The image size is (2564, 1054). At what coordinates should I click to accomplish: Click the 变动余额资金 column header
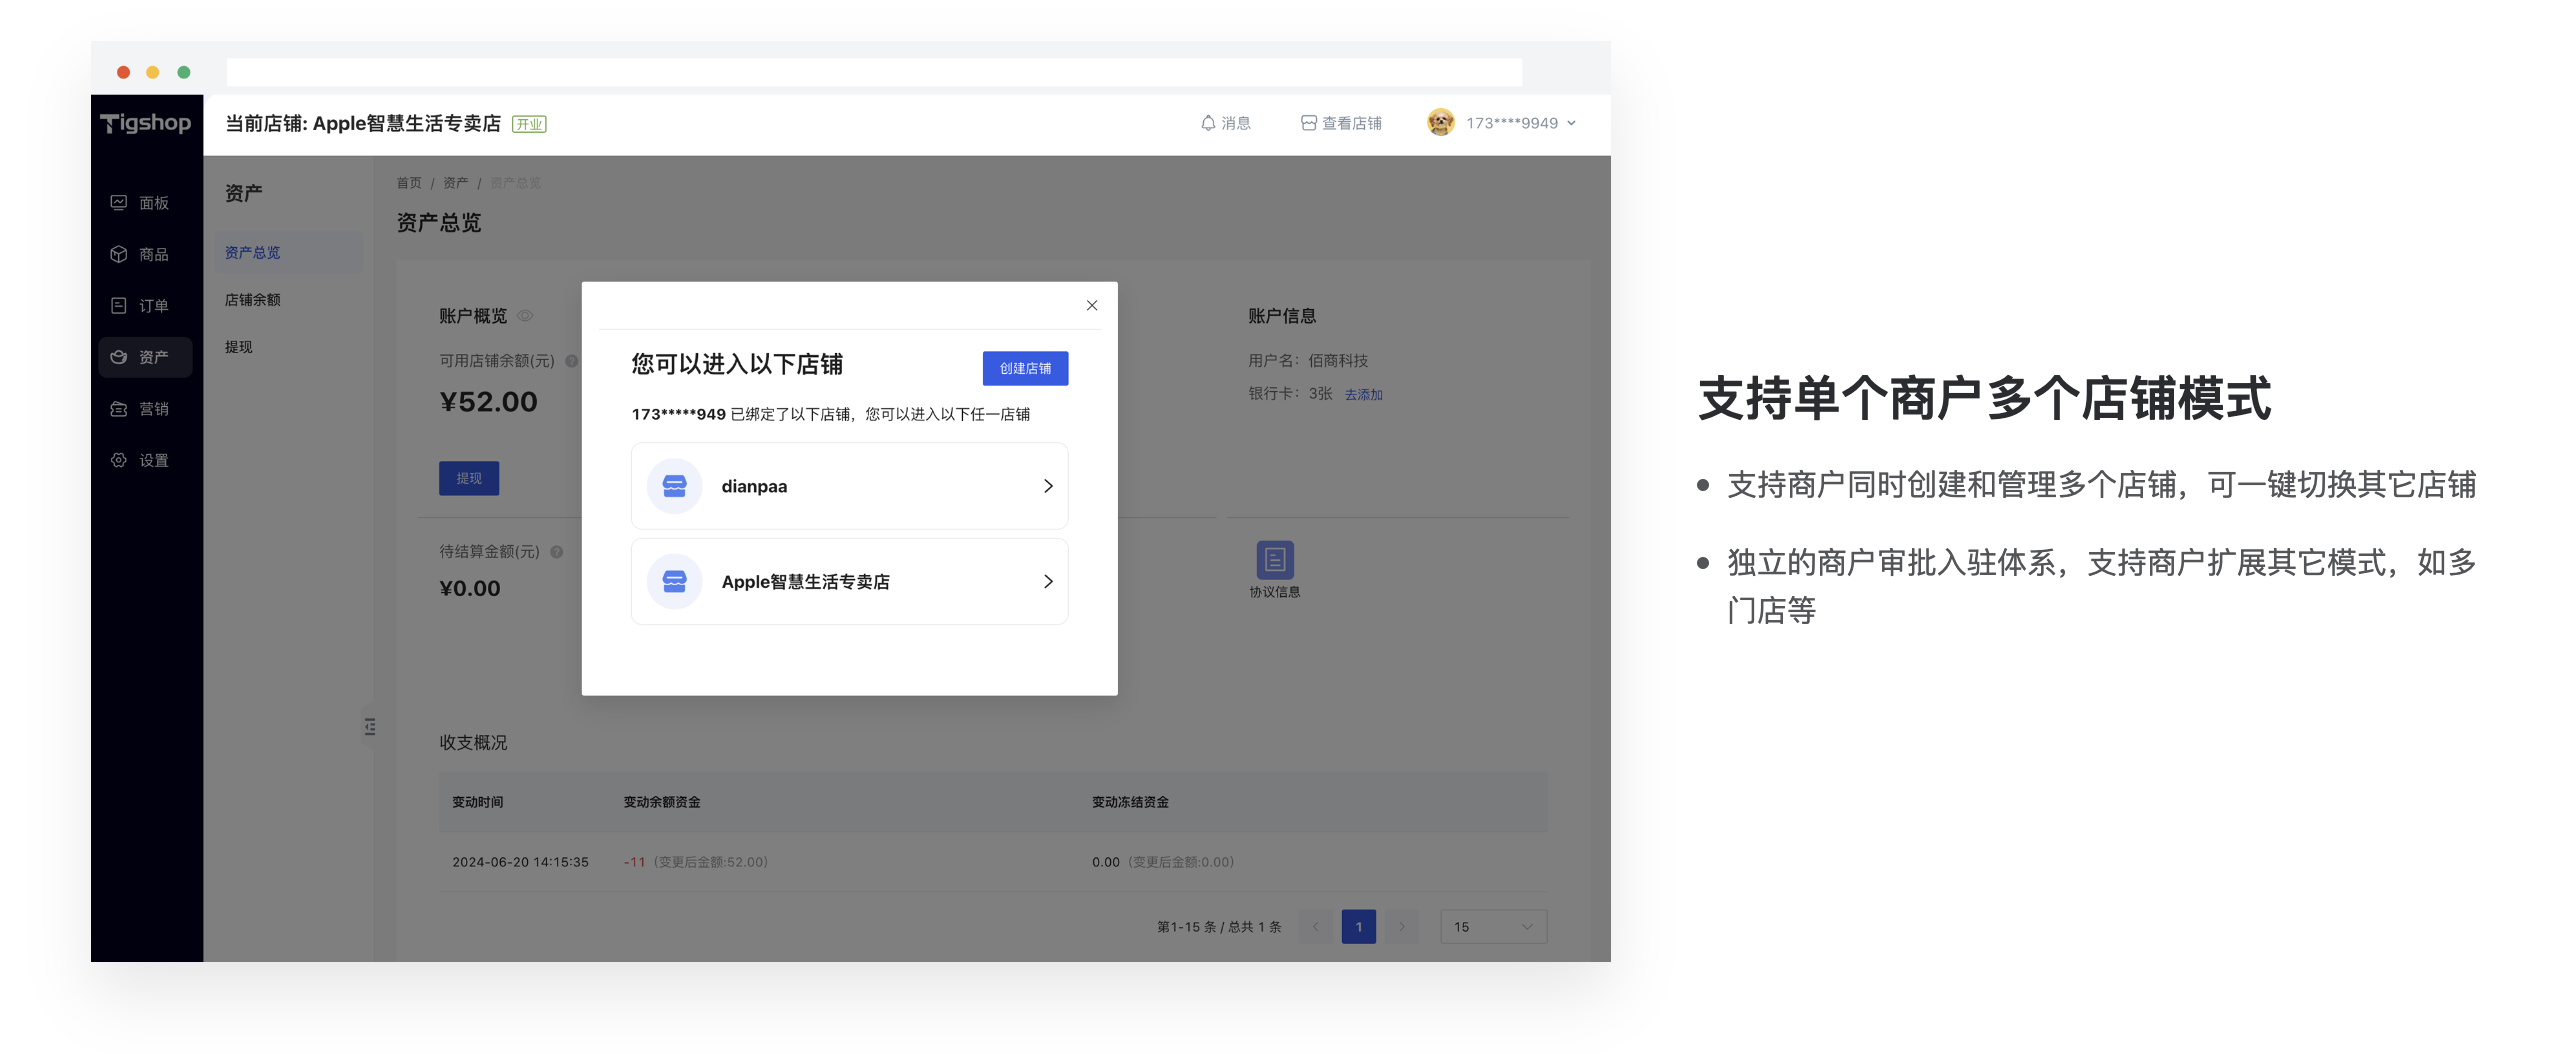[x=662, y=802]
